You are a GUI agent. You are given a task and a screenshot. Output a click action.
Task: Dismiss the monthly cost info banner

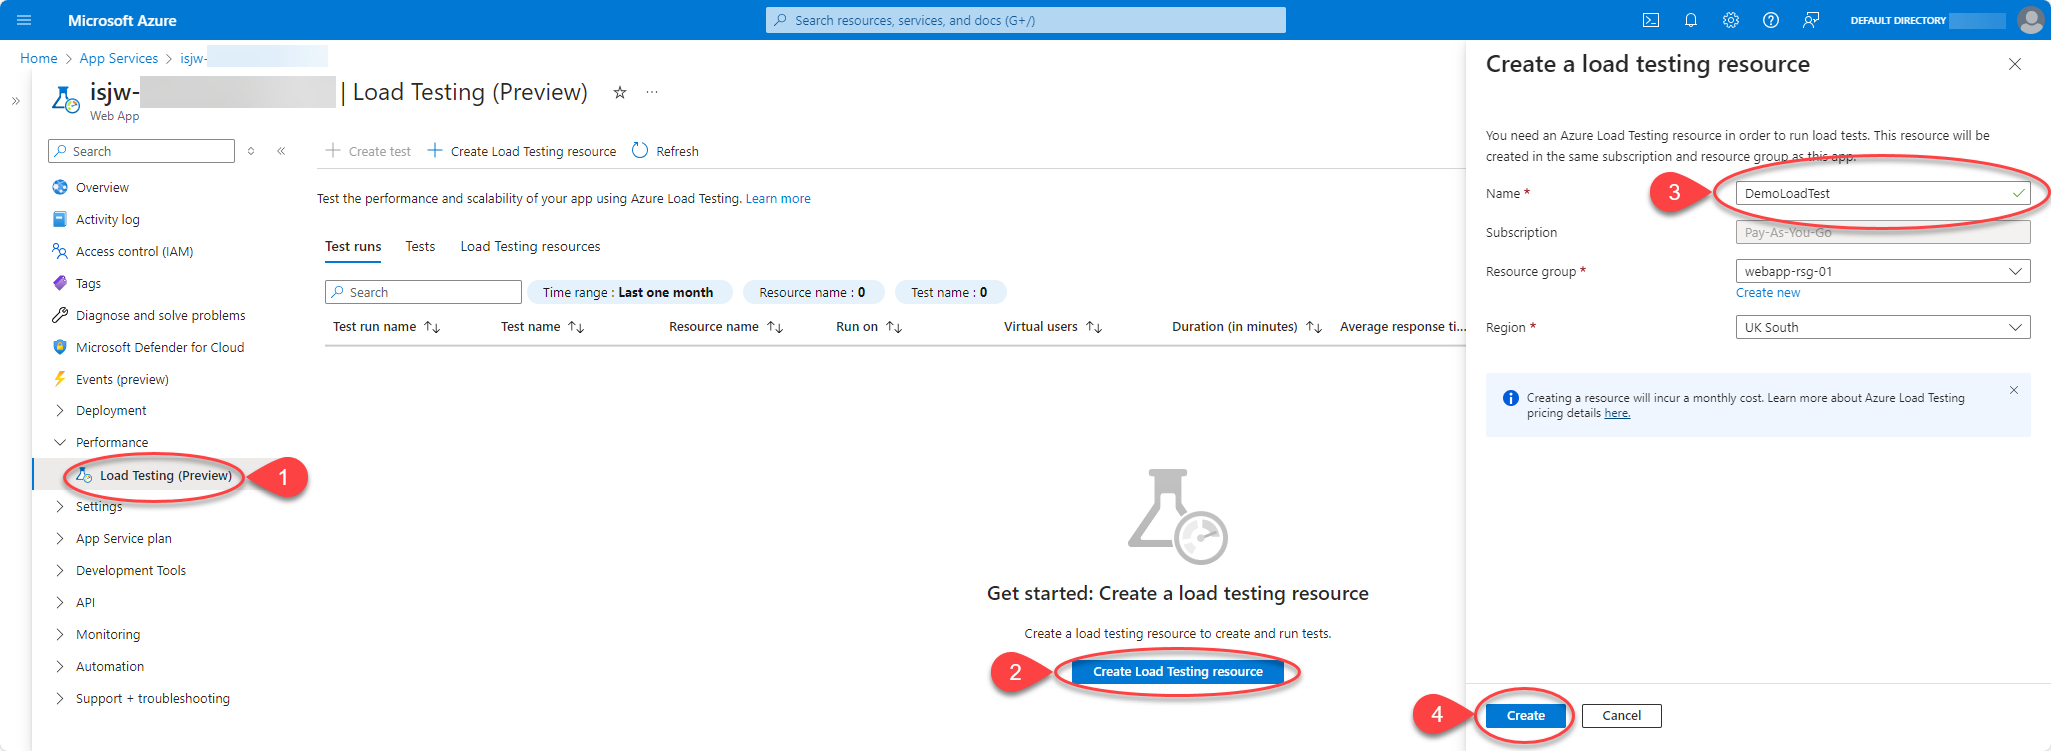tap(2014, 390)
